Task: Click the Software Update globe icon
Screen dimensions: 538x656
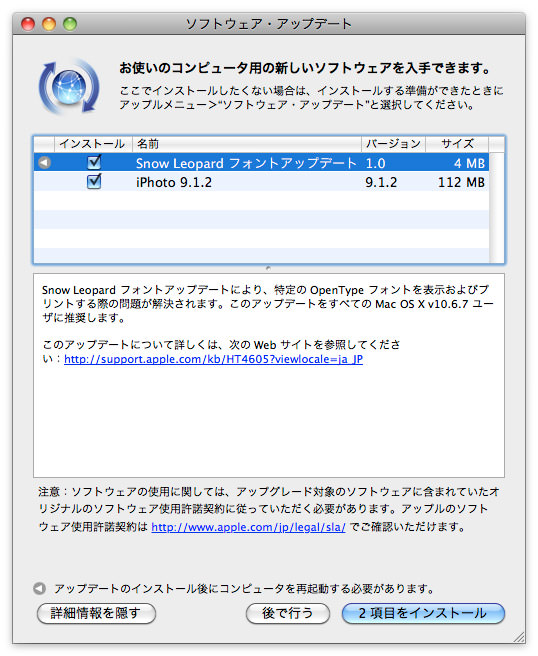Action: tap(69, 87)
